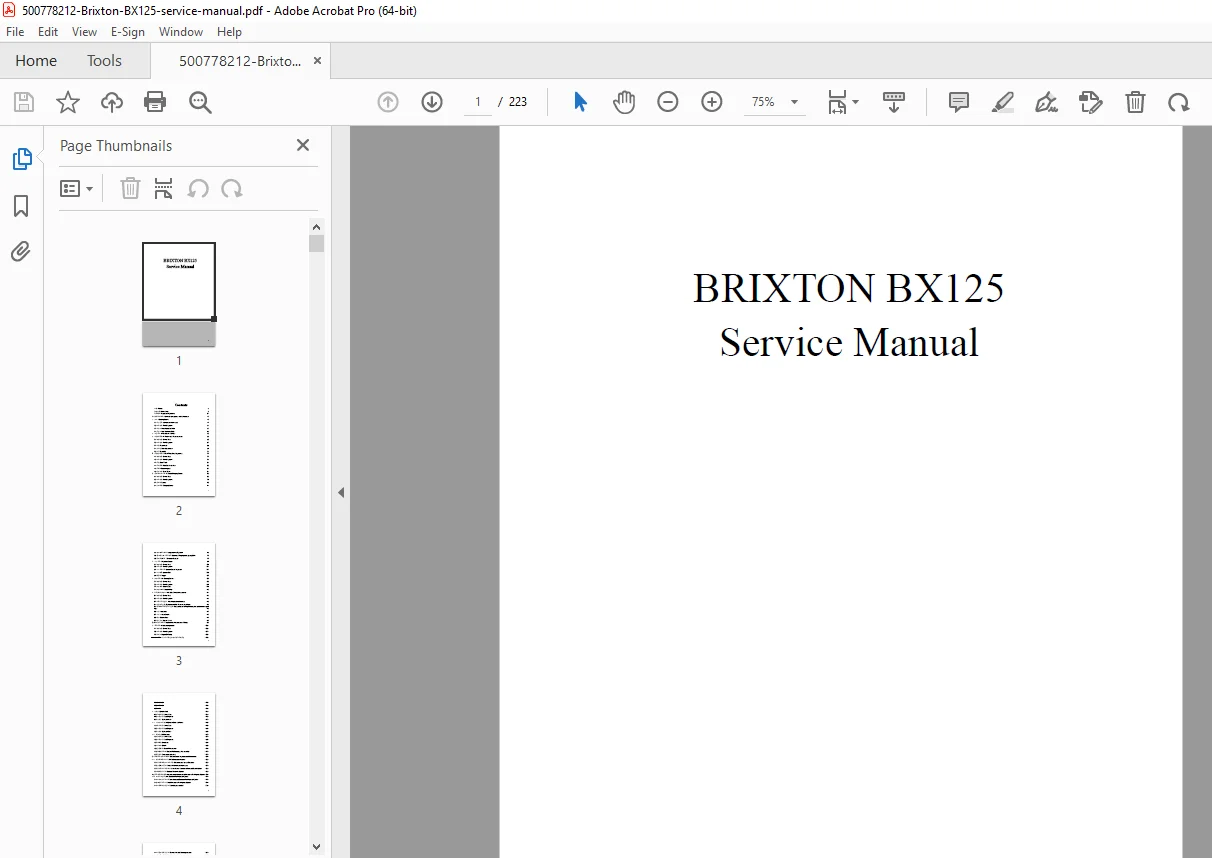
Task: Open the Sign document pen tool
Action: click(1047, 102)
